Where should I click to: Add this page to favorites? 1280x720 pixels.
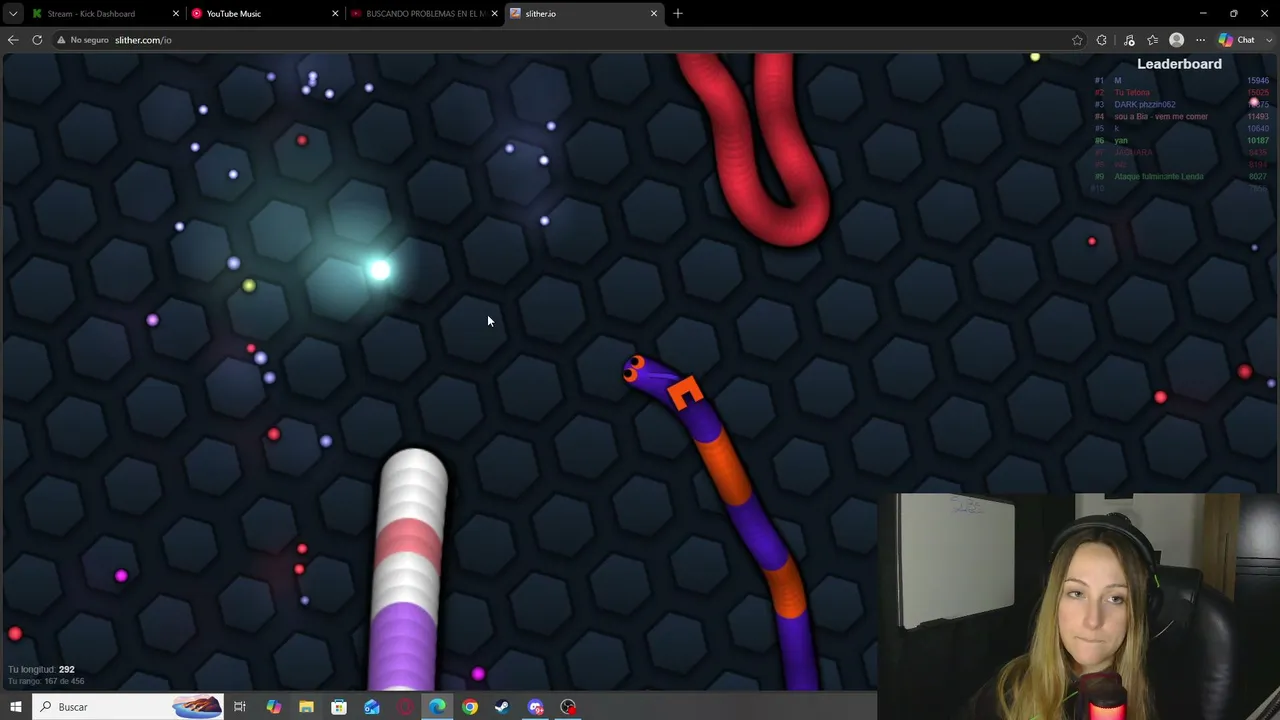coord(1077,40)
